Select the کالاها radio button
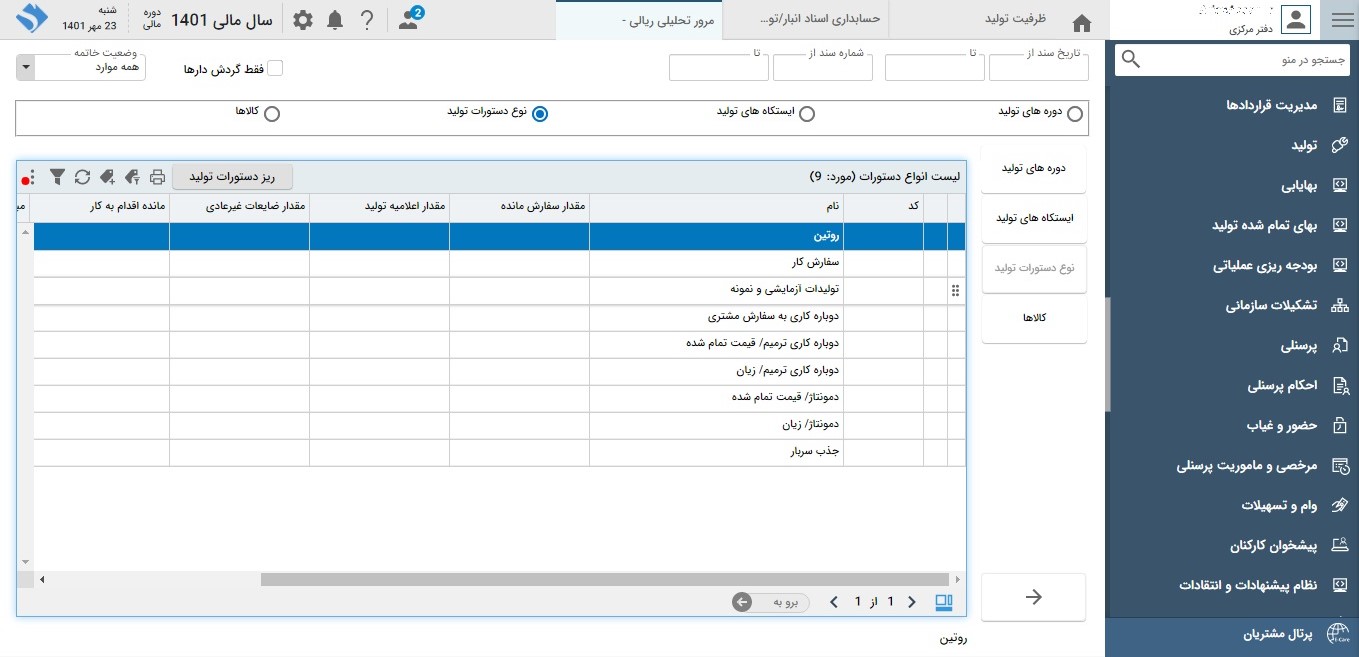The image size is (1359, 657). [271, 114]
